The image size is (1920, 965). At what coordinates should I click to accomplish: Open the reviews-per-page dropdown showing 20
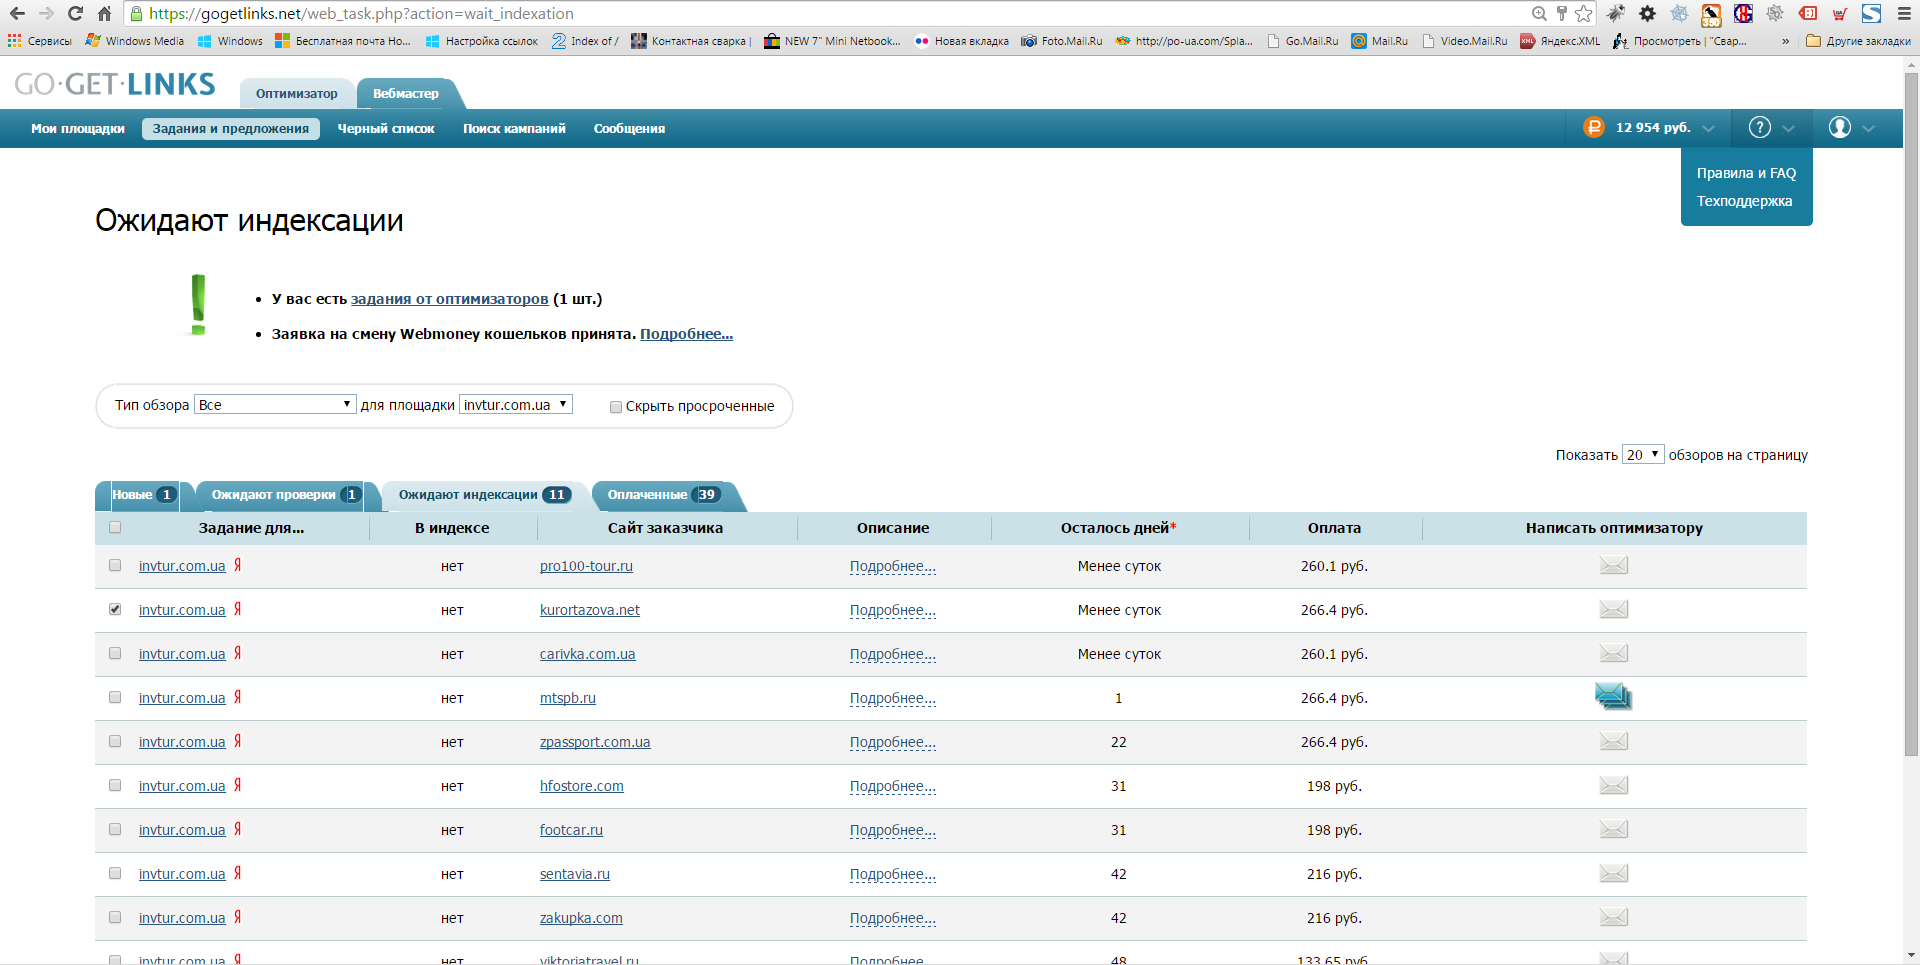pos(1643,454)
